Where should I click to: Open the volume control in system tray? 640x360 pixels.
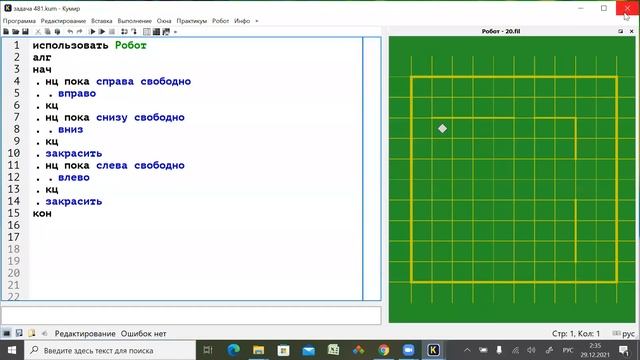pos(531,350)
